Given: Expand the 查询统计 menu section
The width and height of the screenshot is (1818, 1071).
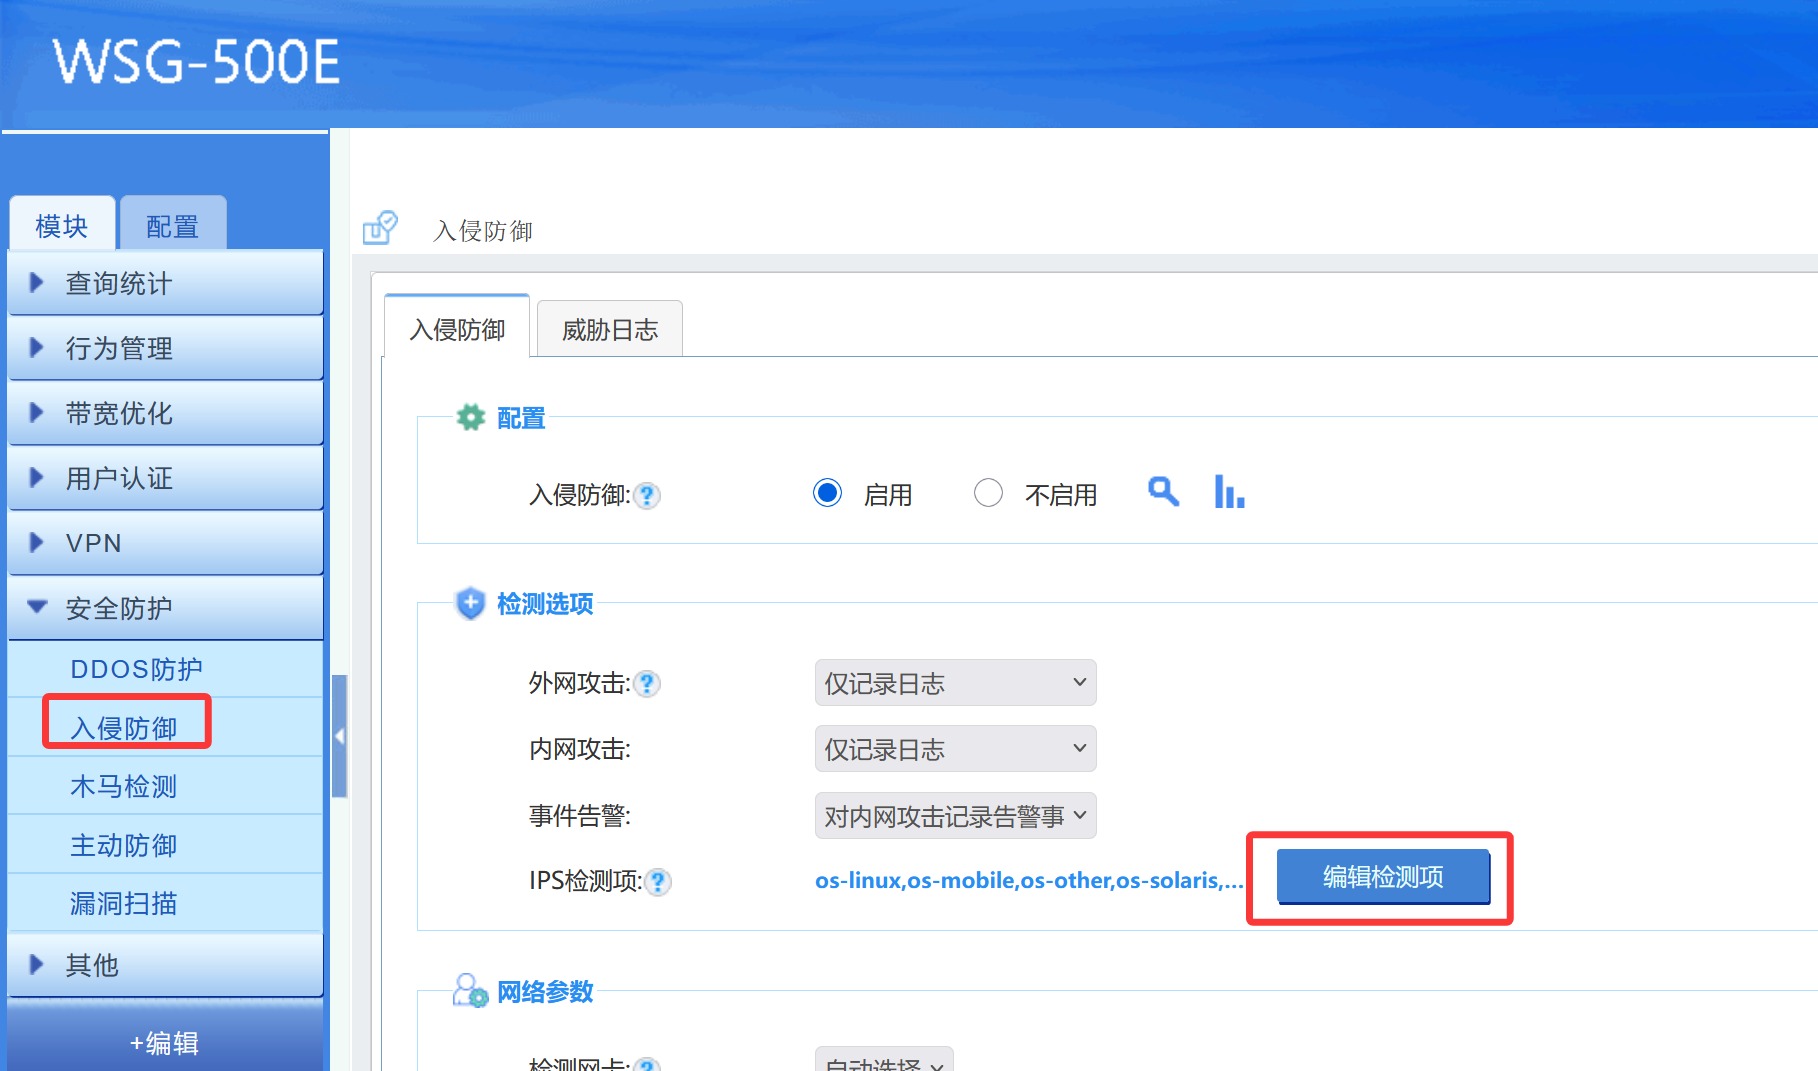Looking at the screenshot, I should pos(166,283).
